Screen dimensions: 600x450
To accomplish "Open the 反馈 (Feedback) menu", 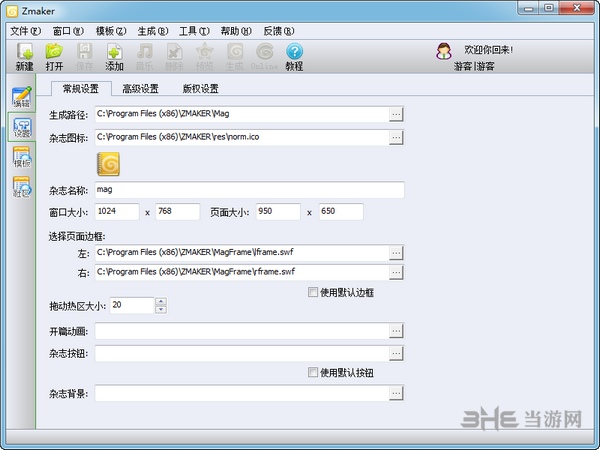I will click(279, 31).
